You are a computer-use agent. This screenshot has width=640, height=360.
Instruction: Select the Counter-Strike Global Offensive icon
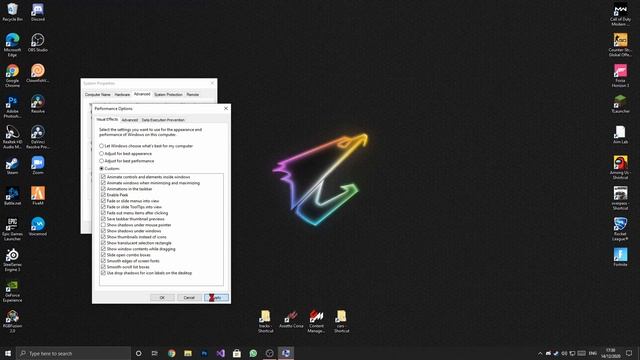[620, 45]
